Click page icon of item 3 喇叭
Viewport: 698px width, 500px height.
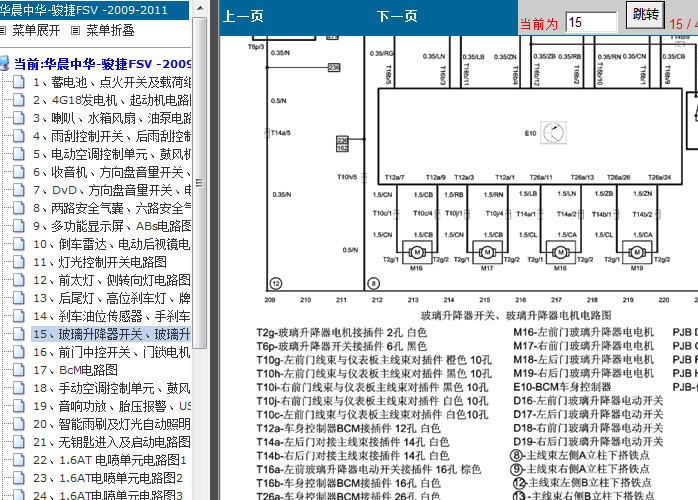(19, 118)
